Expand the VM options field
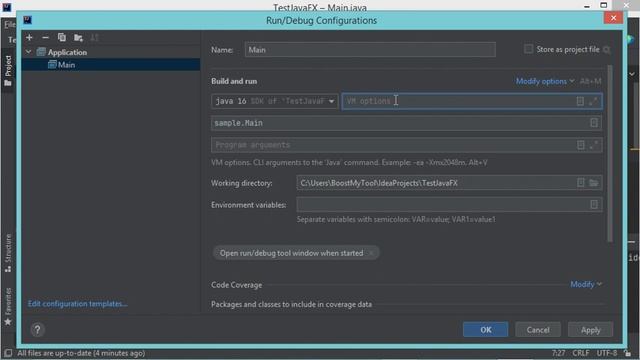640x360 pixels. pos(593,101)
